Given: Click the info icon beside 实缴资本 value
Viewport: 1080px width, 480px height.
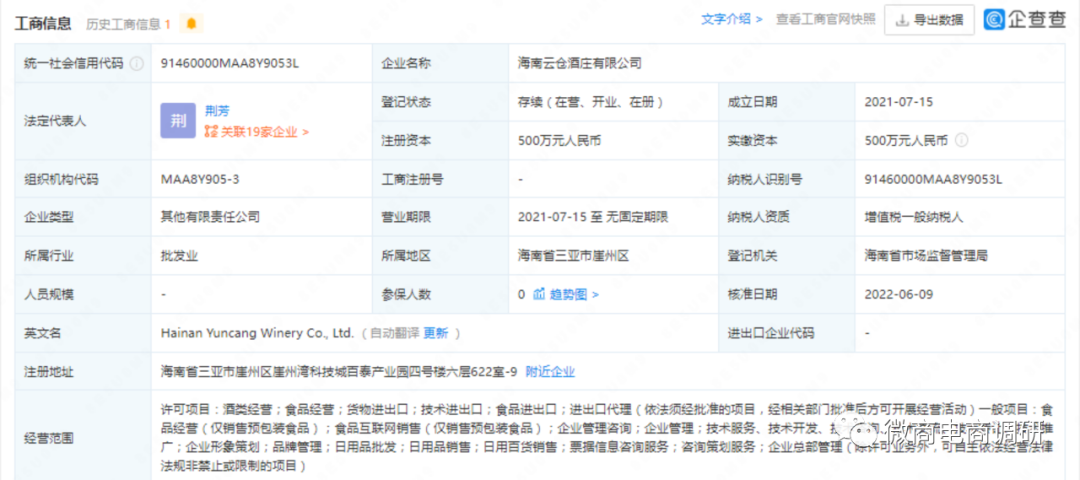Looking at the screenshot, I should point(962,140).
